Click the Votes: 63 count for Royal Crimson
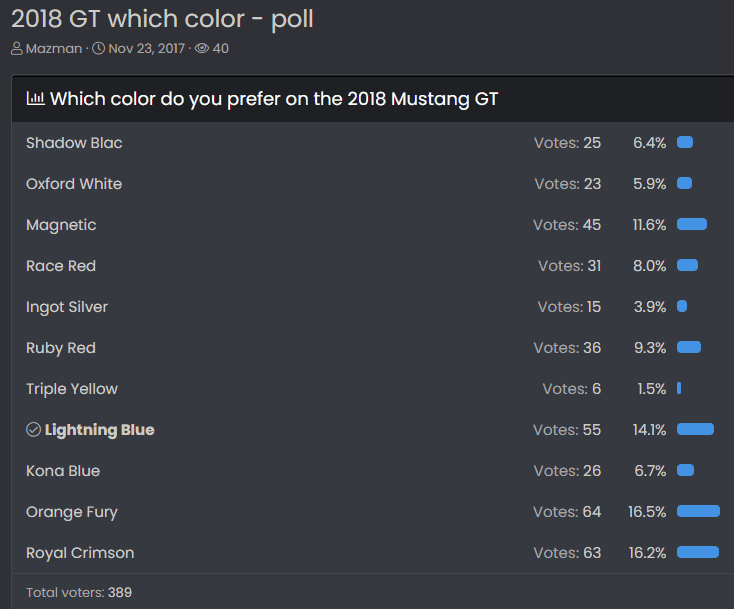The image size is (734, 609). click(567, 553)
